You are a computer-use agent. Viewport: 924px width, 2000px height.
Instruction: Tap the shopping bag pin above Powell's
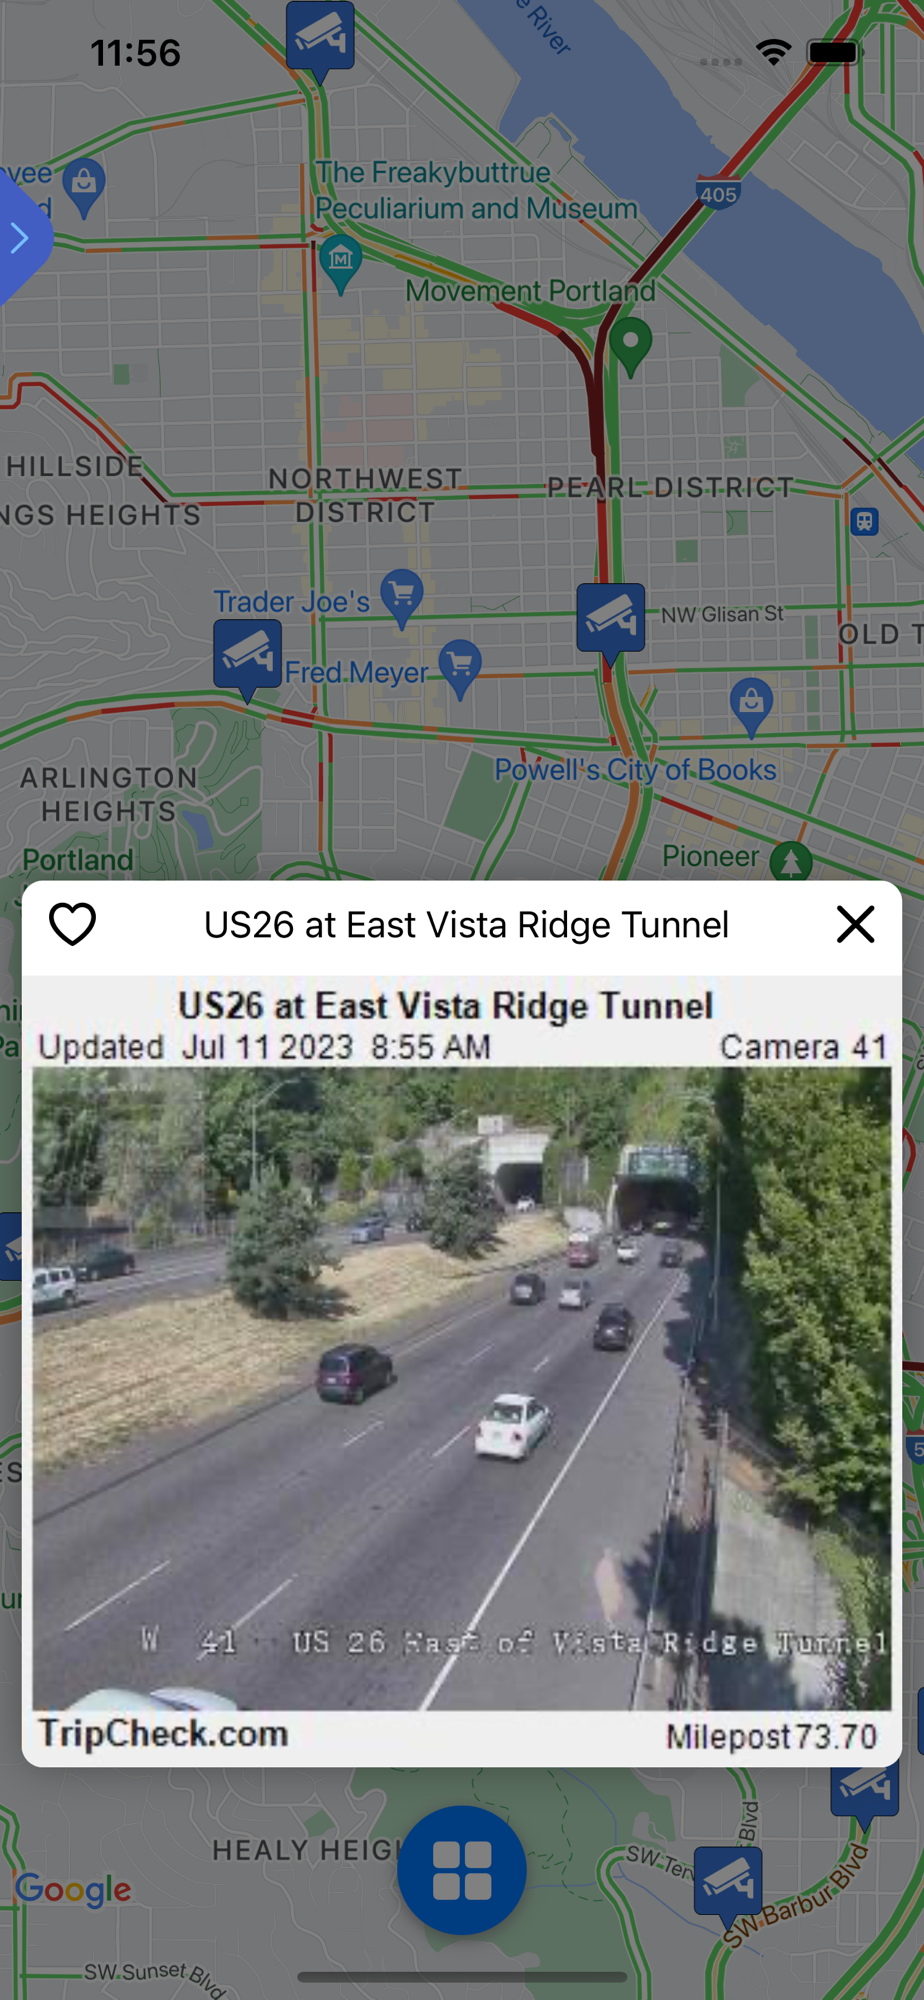[x=751, y=705]
